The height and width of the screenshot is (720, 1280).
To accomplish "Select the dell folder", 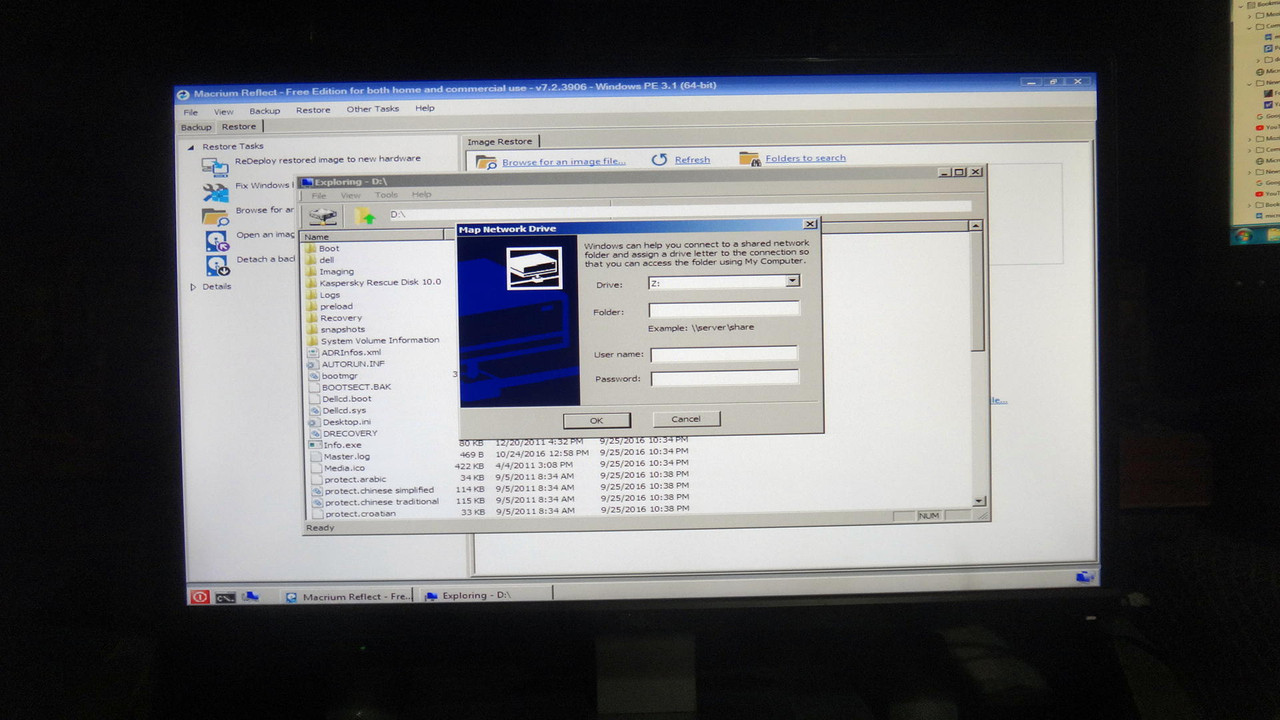I will point(327,260).
